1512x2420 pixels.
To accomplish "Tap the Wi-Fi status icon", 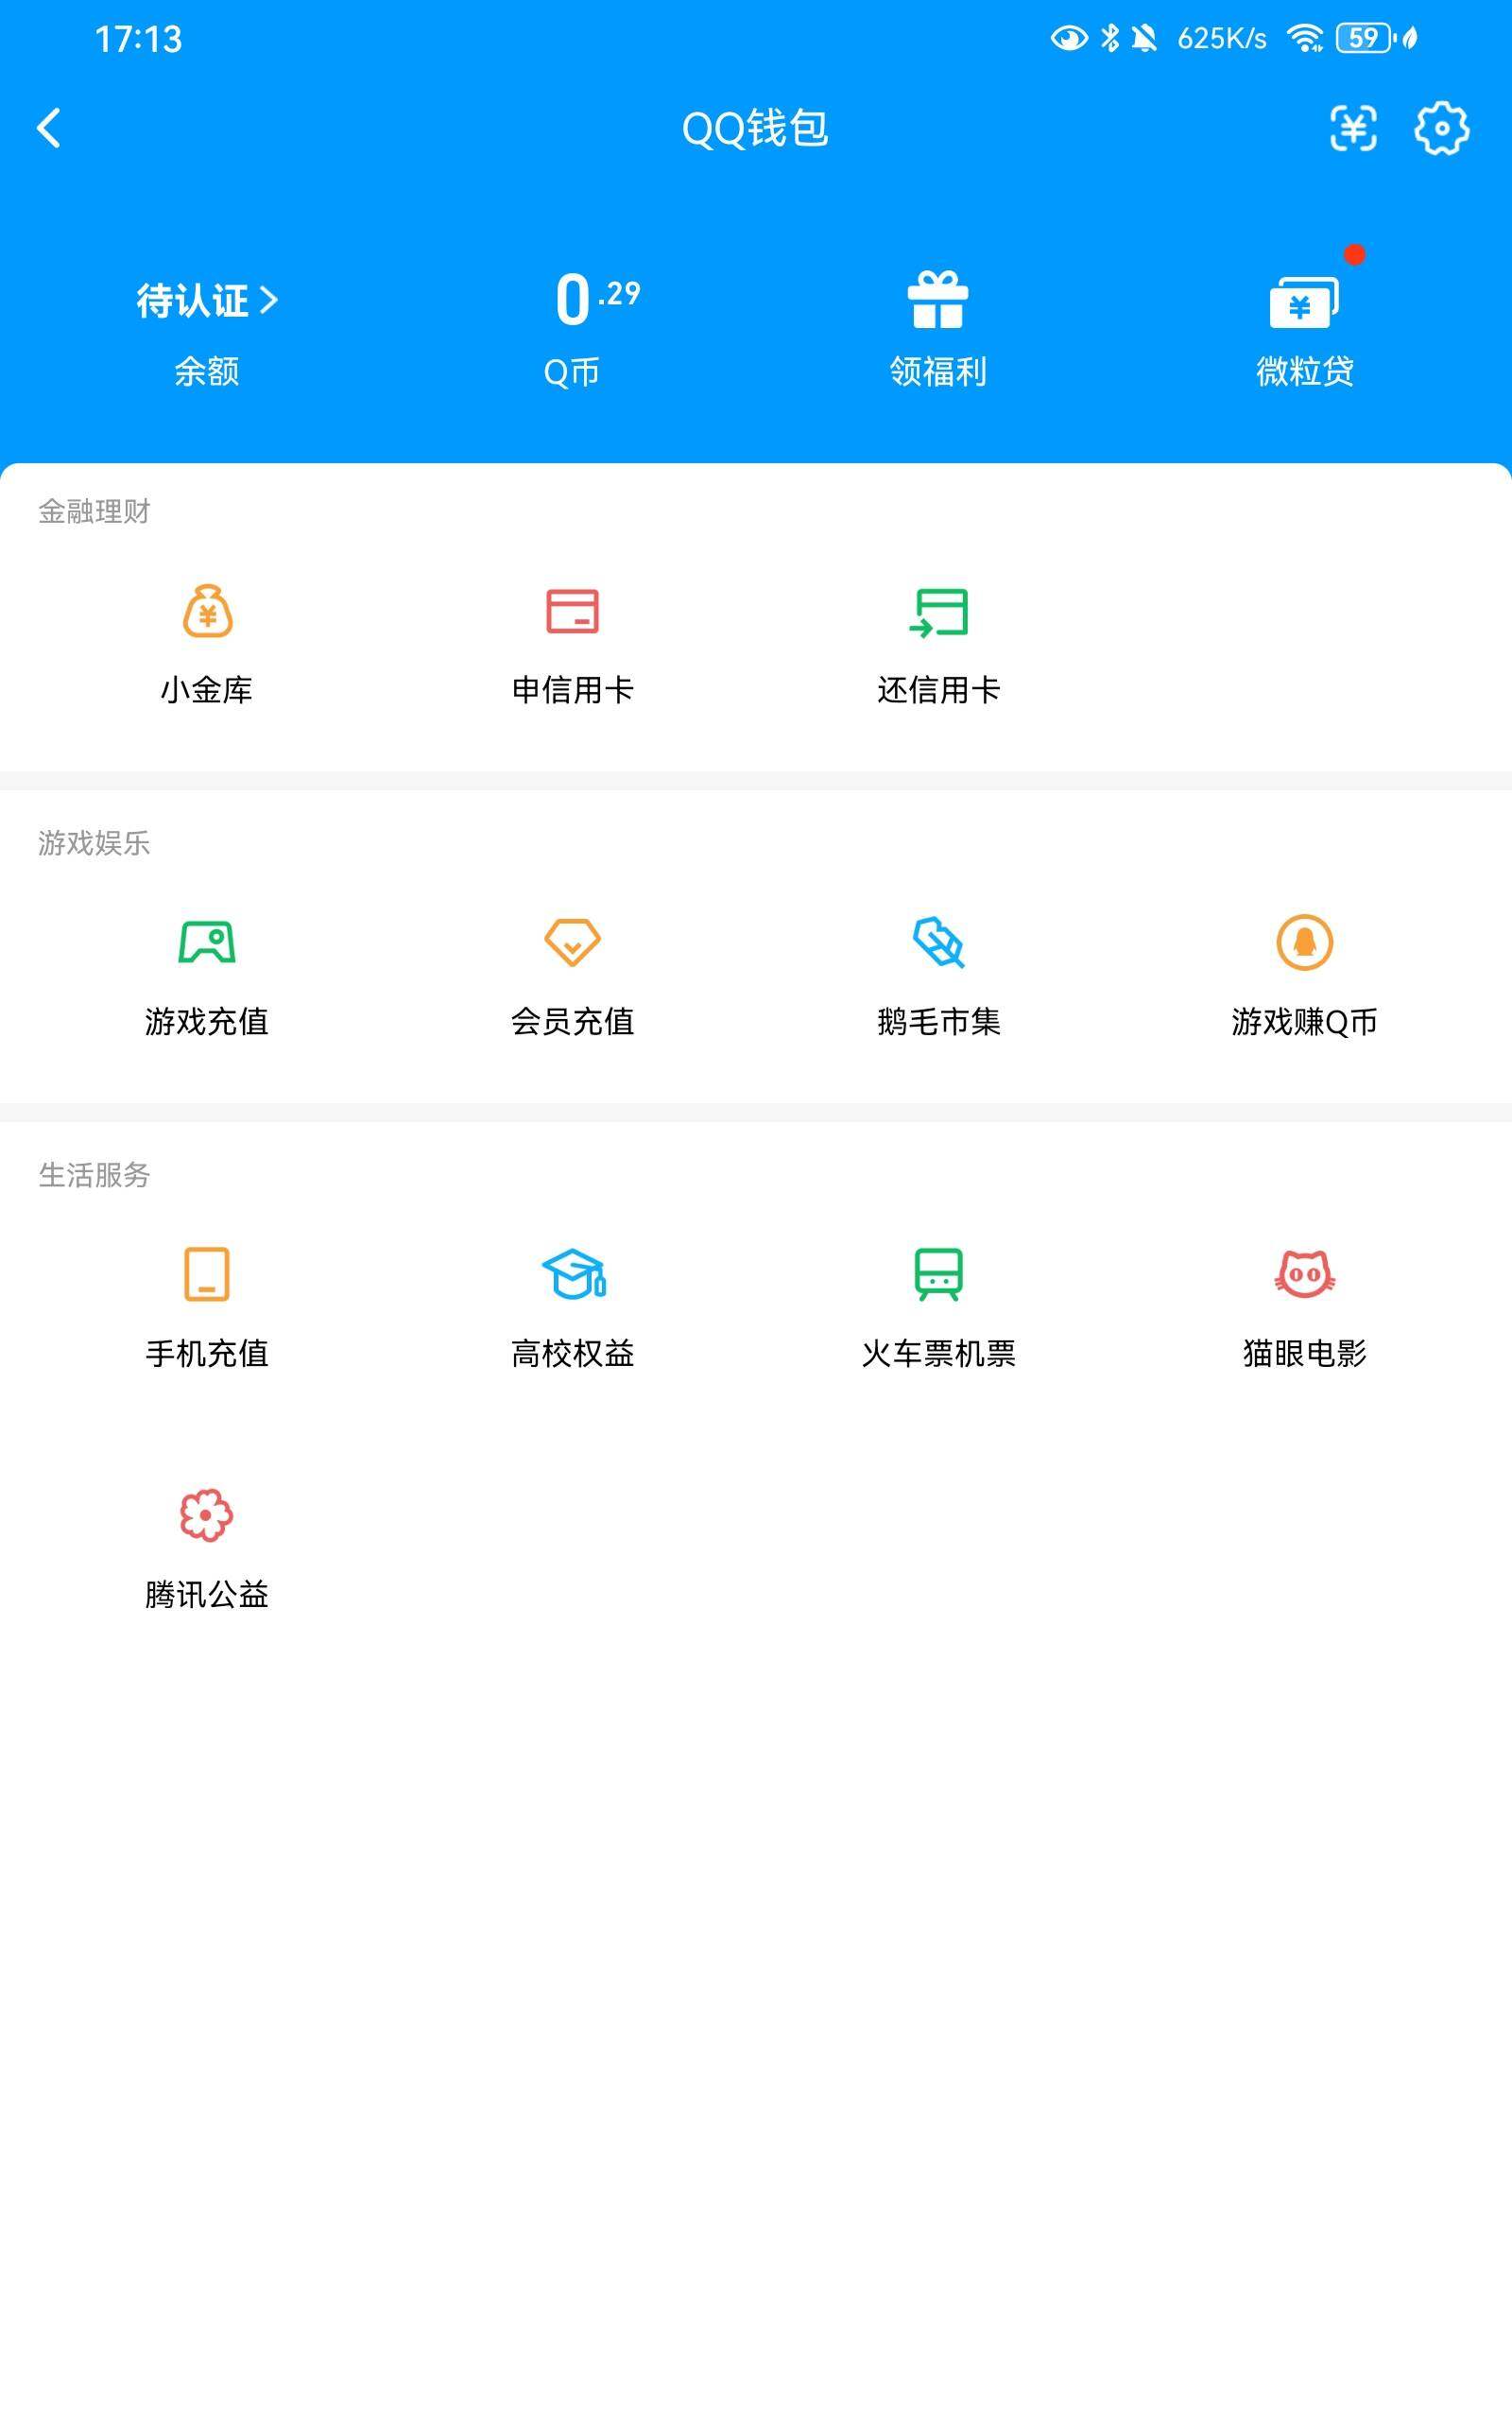I will pos(1305,38).
